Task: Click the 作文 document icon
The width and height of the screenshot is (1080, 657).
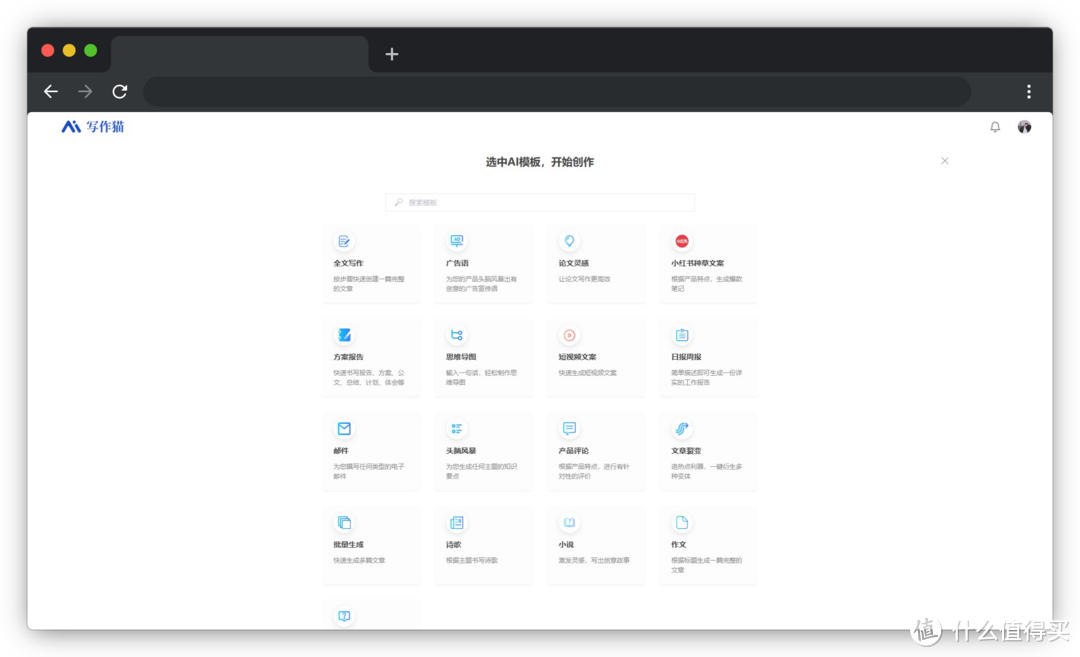Action: pyautogui.click(x=682, y=522)
